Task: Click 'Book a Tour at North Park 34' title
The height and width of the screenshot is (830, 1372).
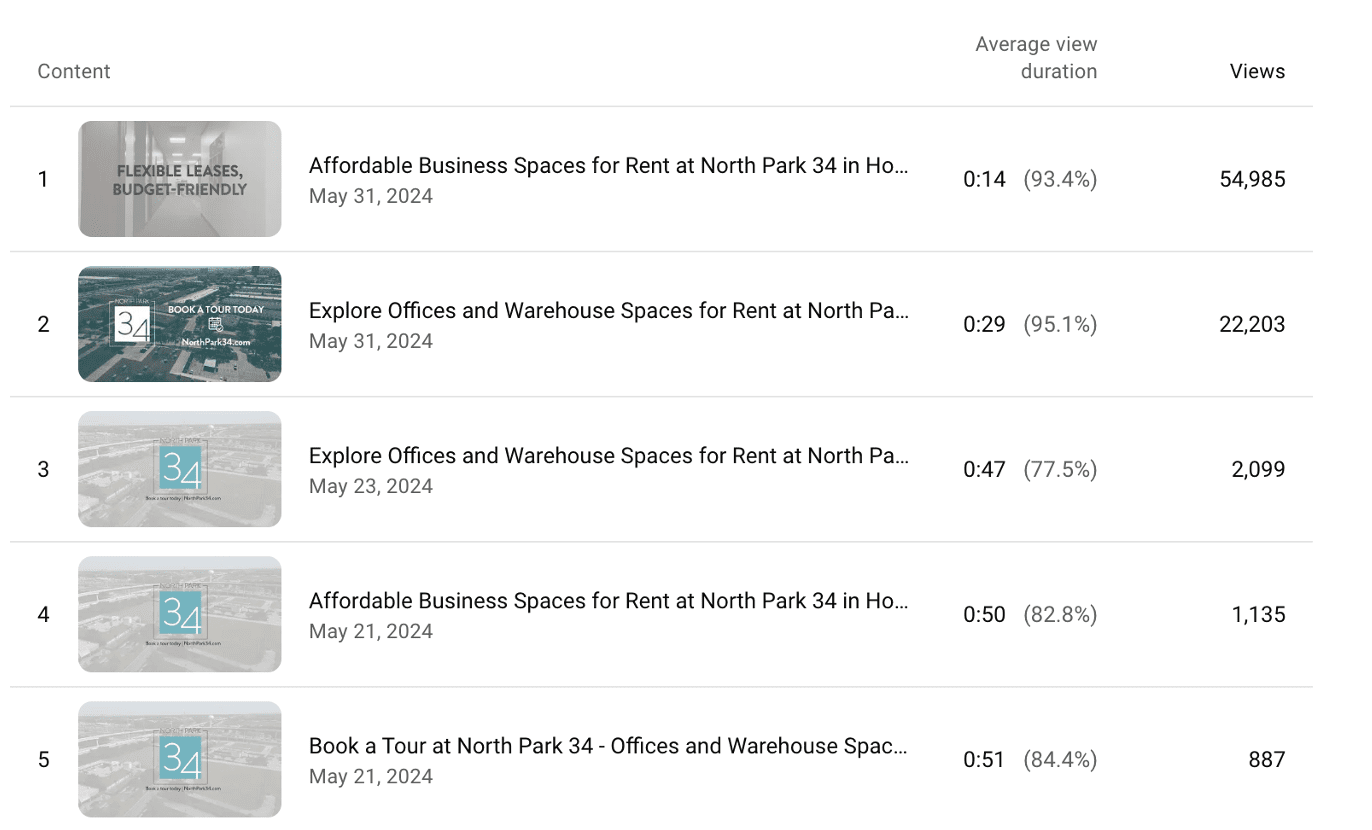Action: pos(608,745)
